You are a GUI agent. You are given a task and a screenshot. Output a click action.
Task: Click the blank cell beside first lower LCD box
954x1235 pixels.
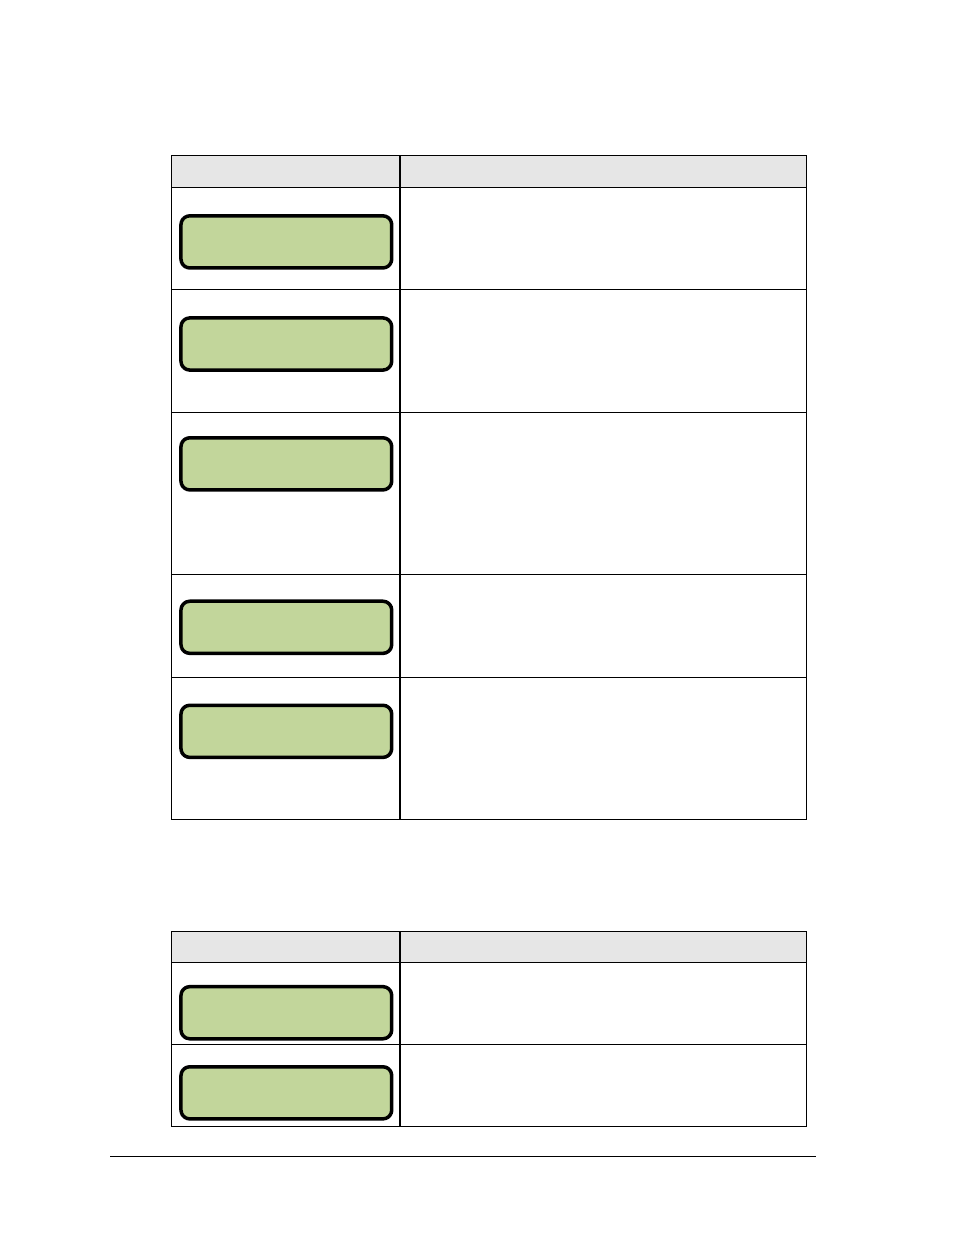coord(603,1004)
